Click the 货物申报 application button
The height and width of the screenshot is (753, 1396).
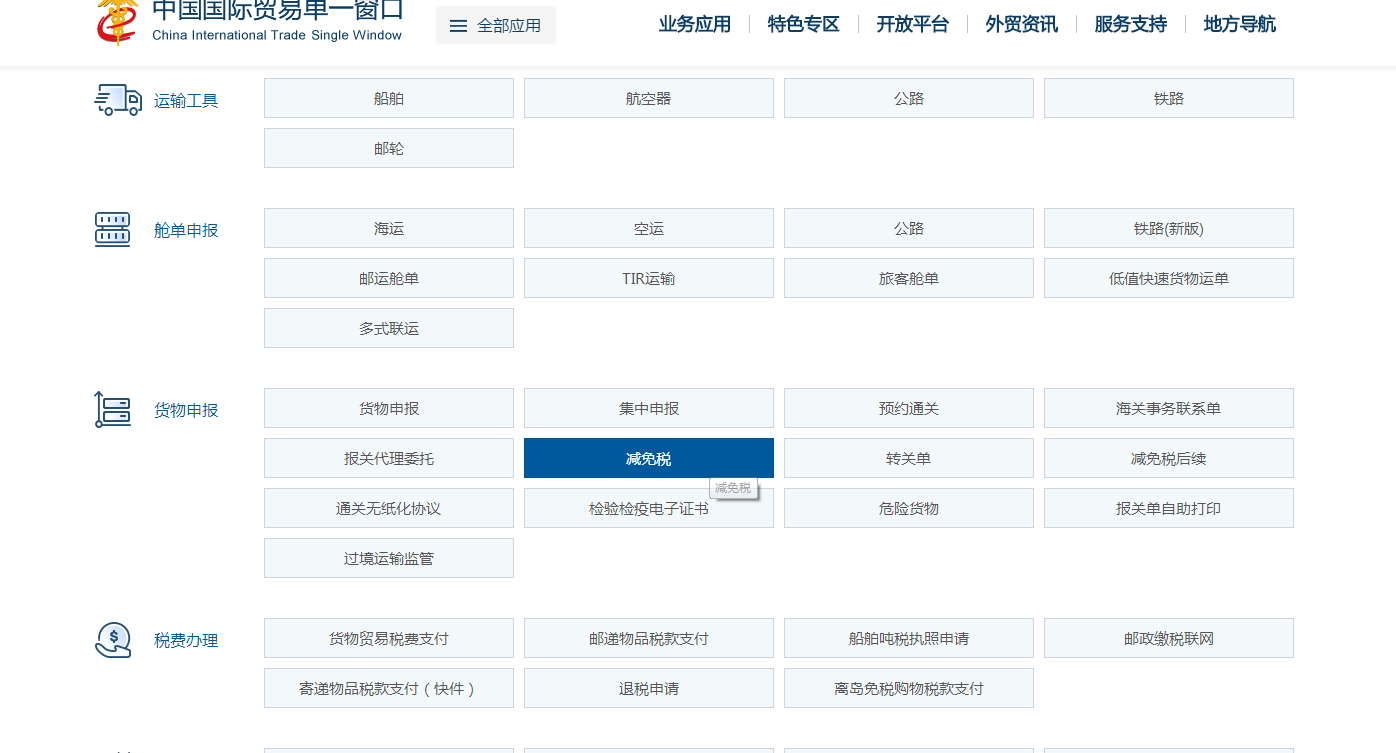click(x=389, y=408)
